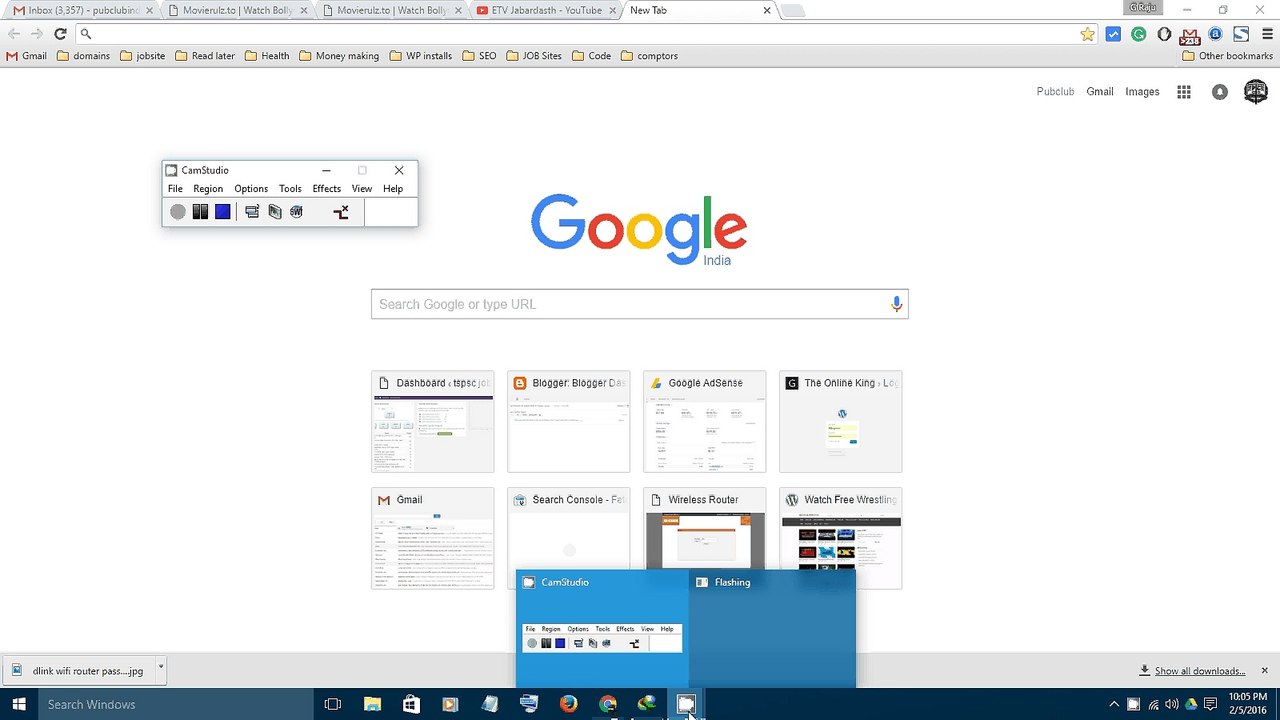This screenshot has height=720, width=1280.
Task: Open the WP installs bookmark folder
Action: click(x=421, y=56)
